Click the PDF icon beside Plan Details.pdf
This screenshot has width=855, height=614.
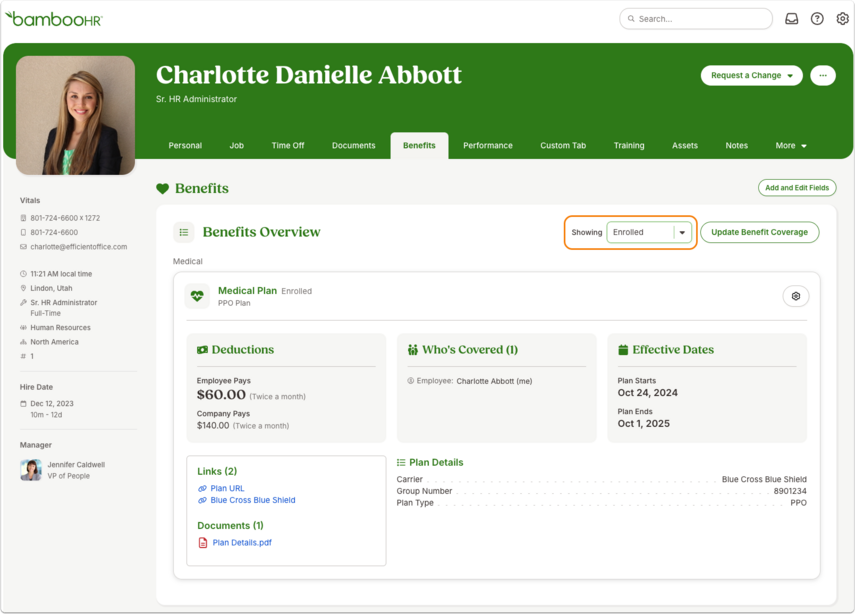pos(203,543)
